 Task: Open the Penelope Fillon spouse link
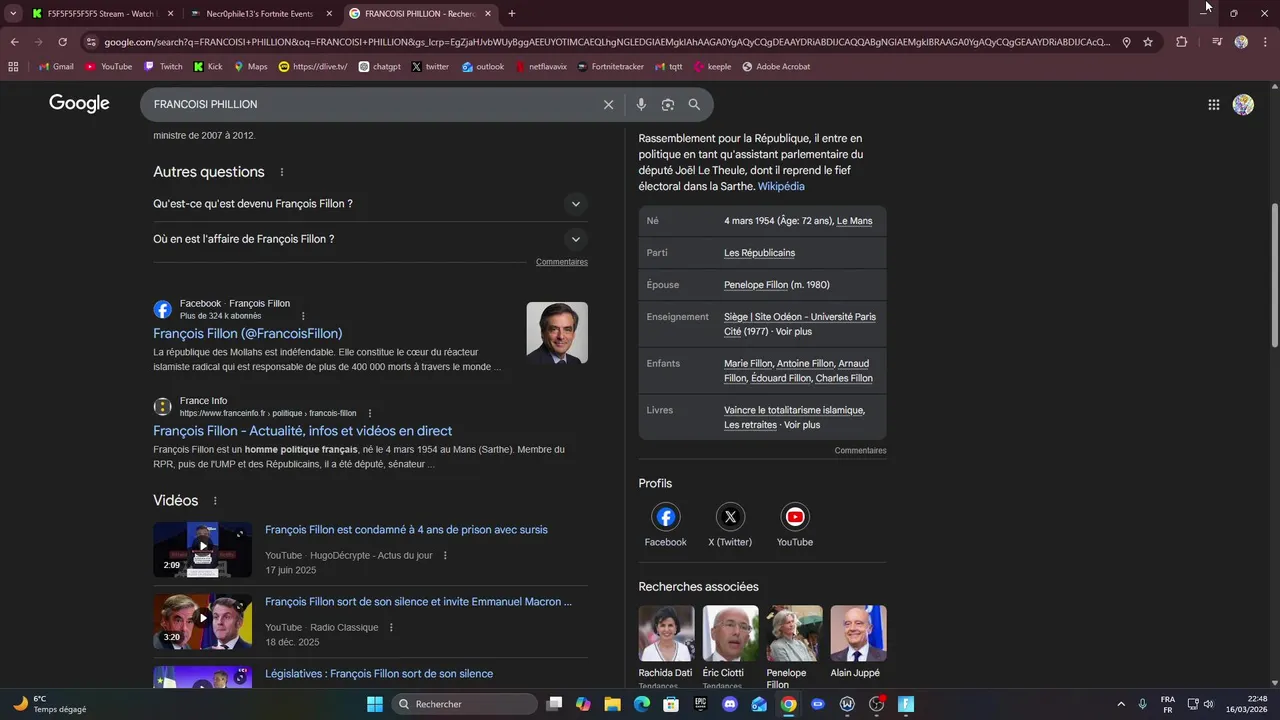click(756, 285)
